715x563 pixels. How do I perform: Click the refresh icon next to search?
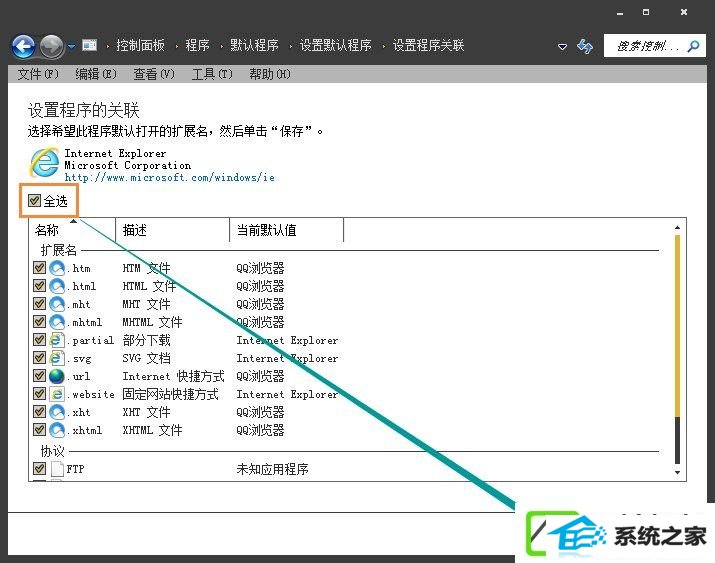[x=585, y=46]
